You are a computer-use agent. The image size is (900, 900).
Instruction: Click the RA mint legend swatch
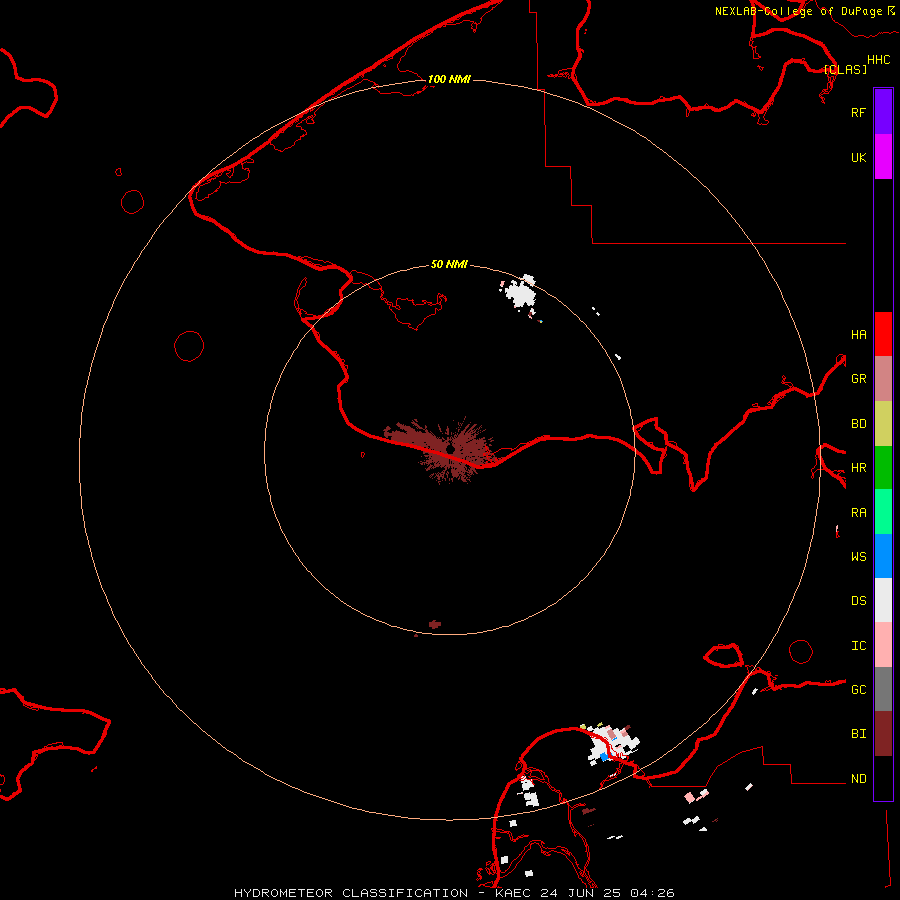pos(883,512)
